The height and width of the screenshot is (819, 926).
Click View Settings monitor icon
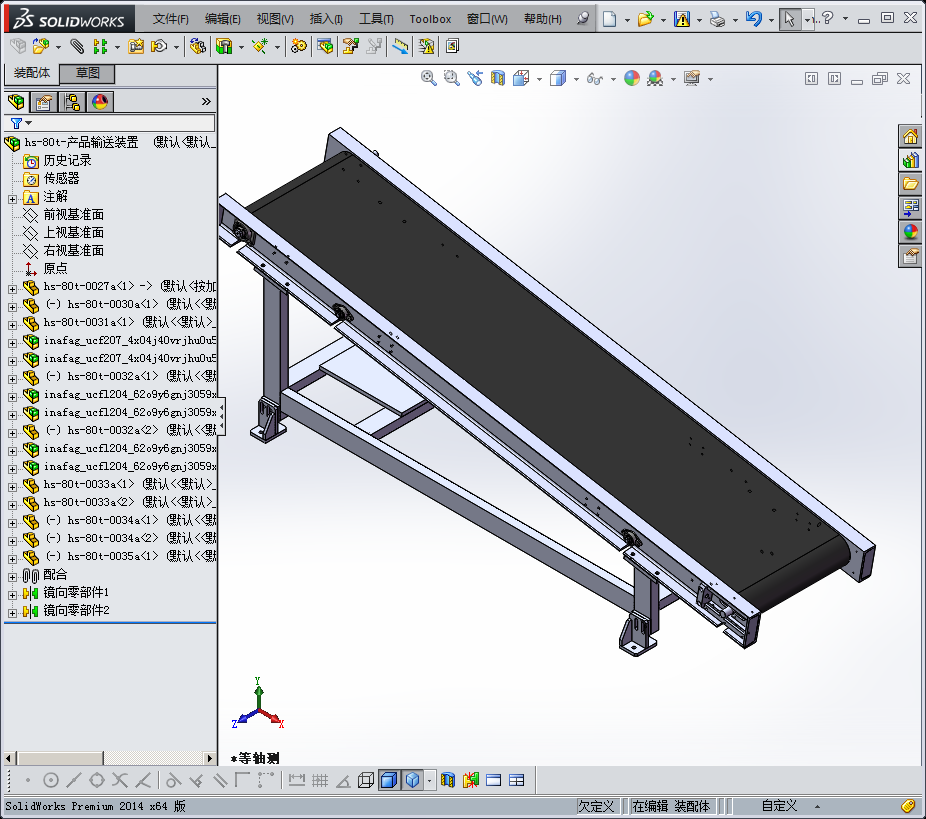692,78
